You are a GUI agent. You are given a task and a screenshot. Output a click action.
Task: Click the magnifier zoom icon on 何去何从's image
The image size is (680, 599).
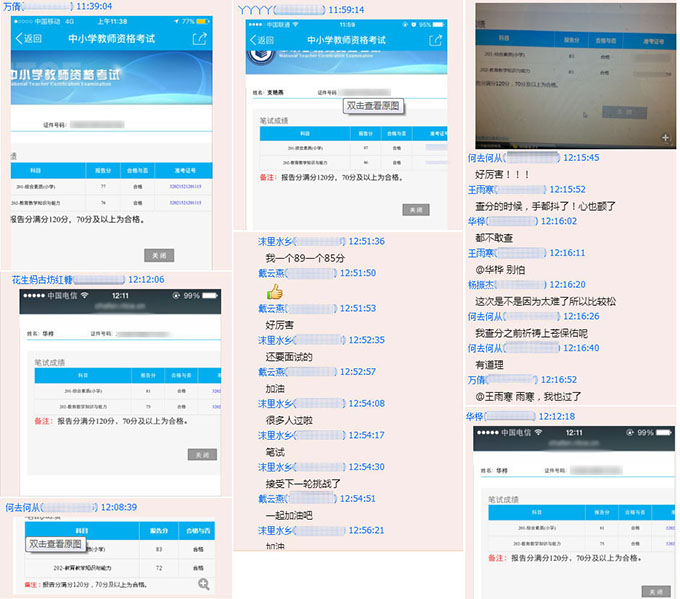tap(204, 584)
